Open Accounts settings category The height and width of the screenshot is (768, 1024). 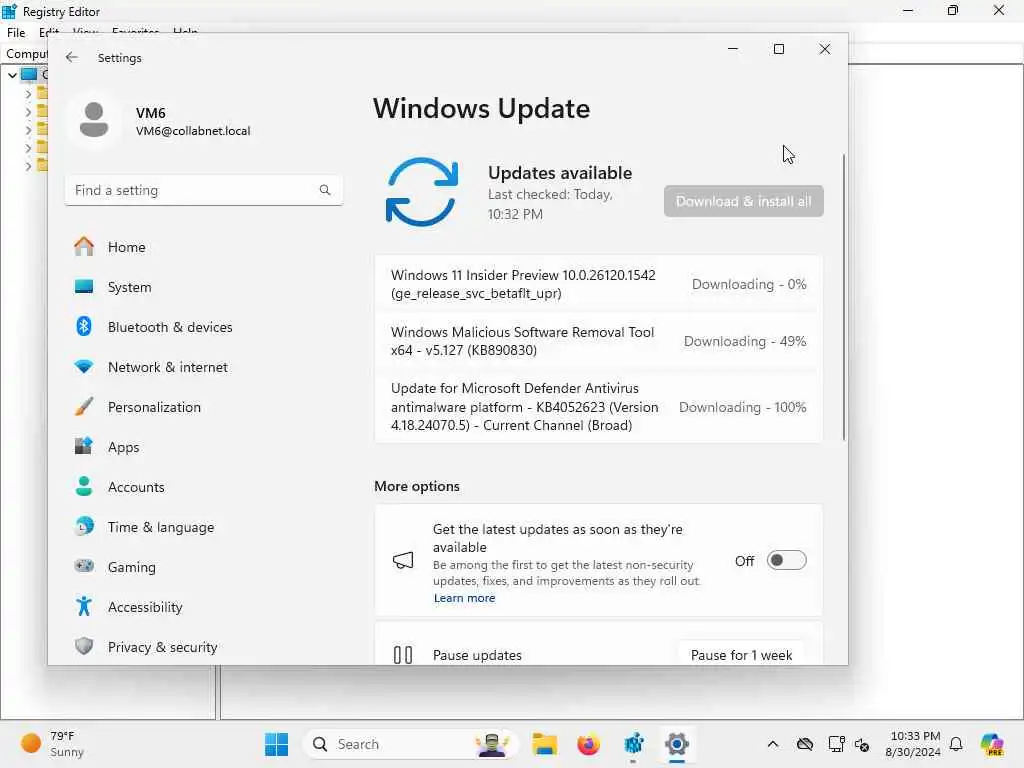click(x=136, y=487)
